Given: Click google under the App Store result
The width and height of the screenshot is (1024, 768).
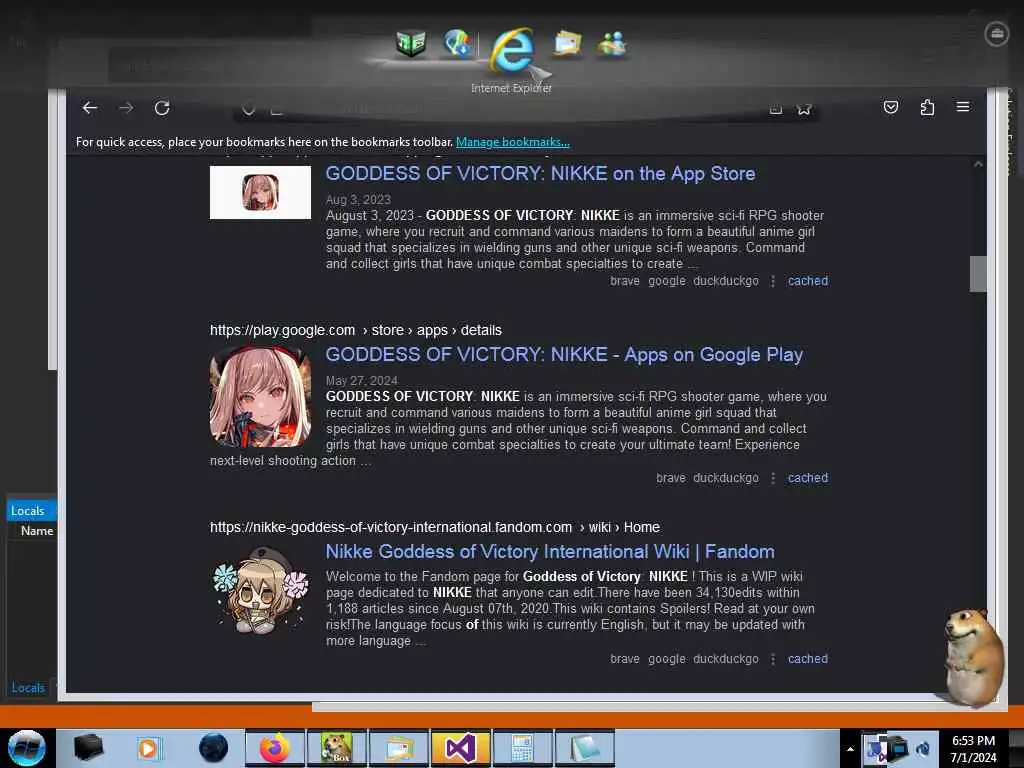Looking at the screenshot, I should click(667, 281).
